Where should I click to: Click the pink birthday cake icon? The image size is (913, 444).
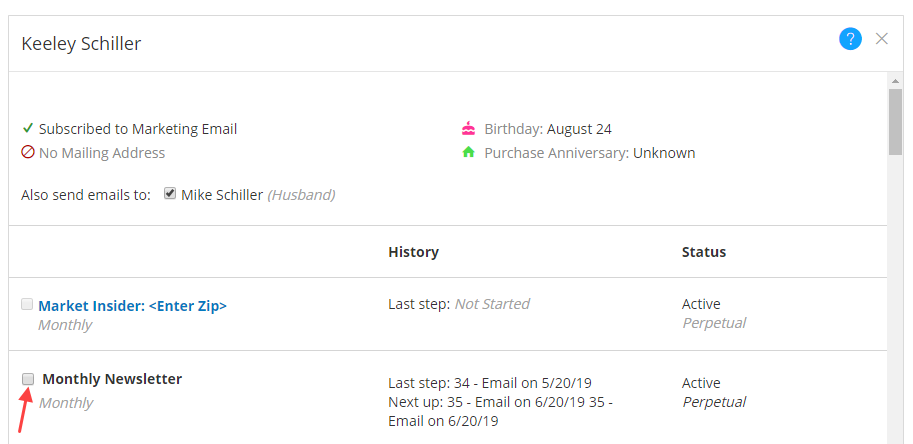click(468, 129)
